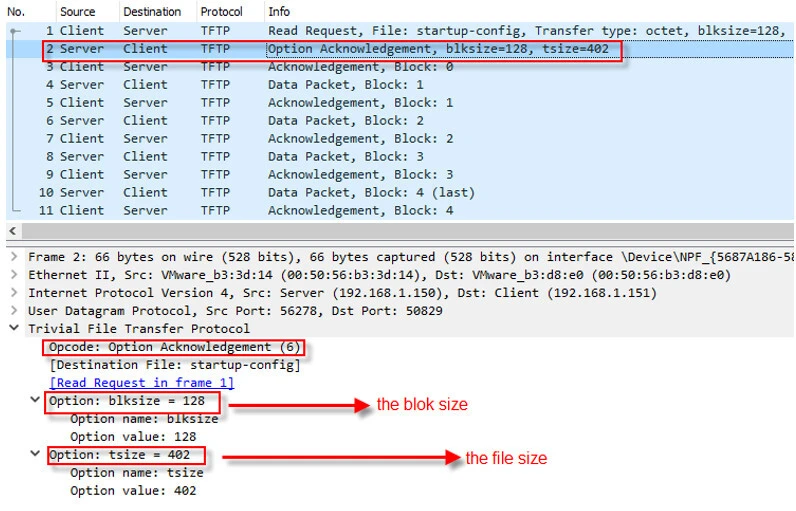Collapse the Trivial File Transfer Protocol node

(12, 329)
